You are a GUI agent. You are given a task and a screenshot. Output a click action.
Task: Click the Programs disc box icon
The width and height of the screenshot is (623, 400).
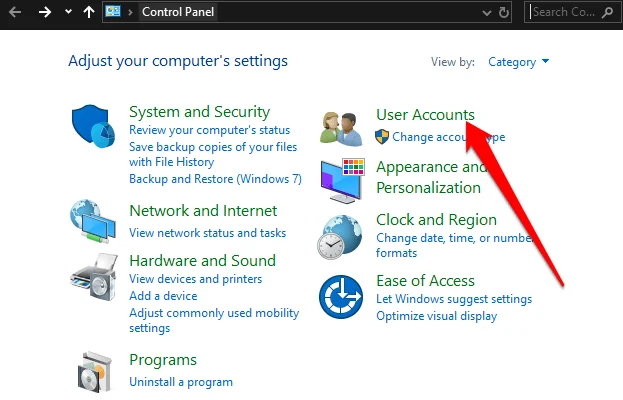point(95,371)
